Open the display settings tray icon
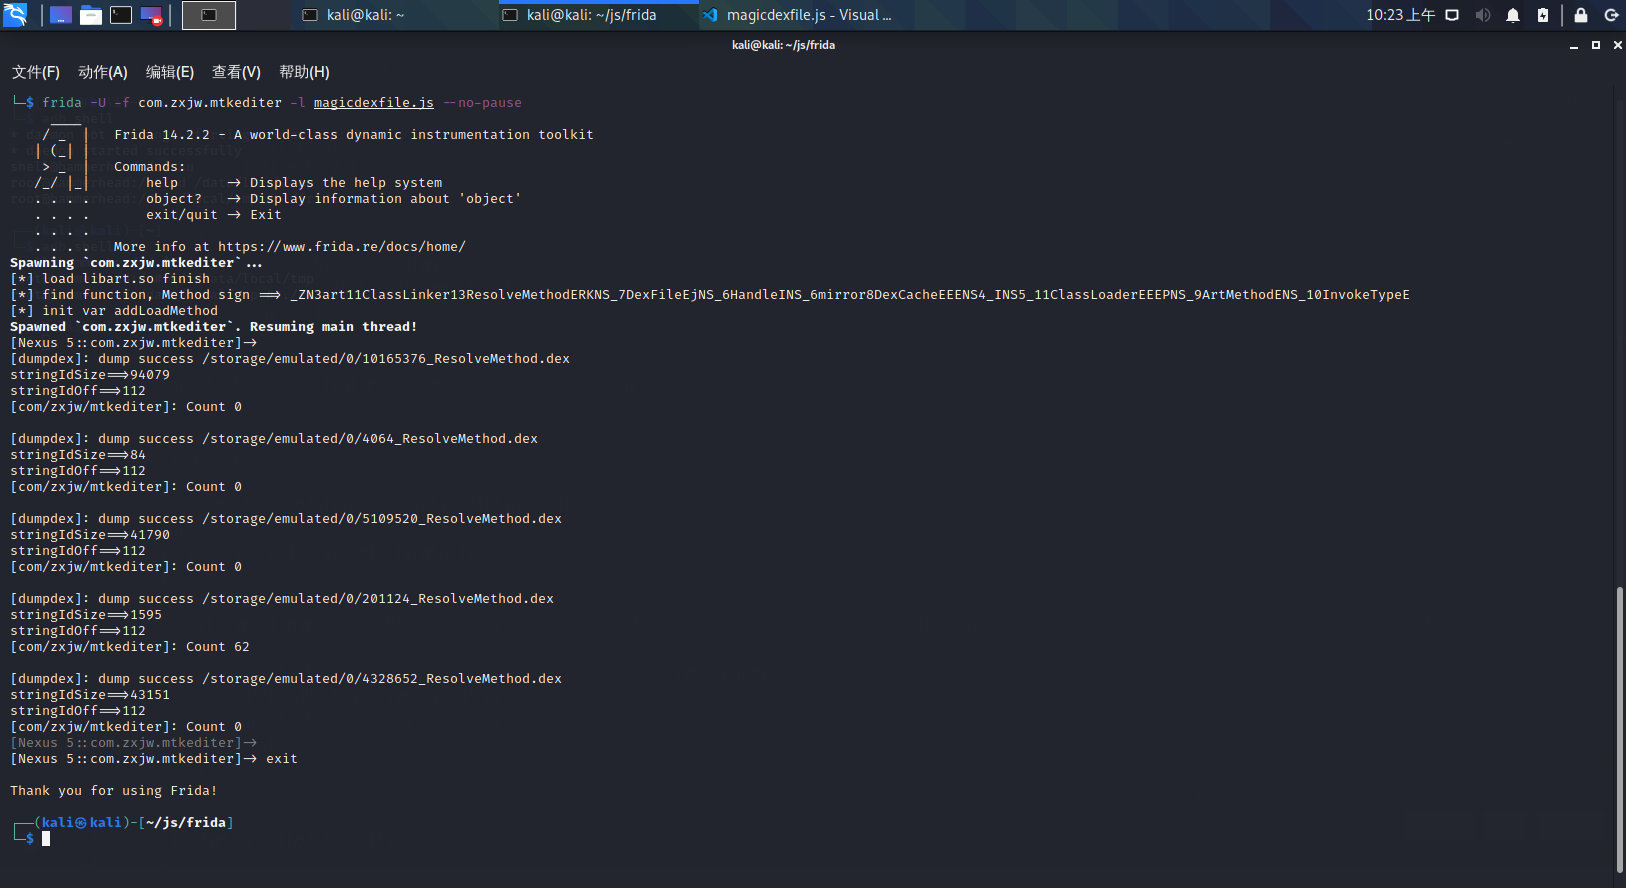Image resolution: width=1626 pixels, height=888 pixels. 1452,15
